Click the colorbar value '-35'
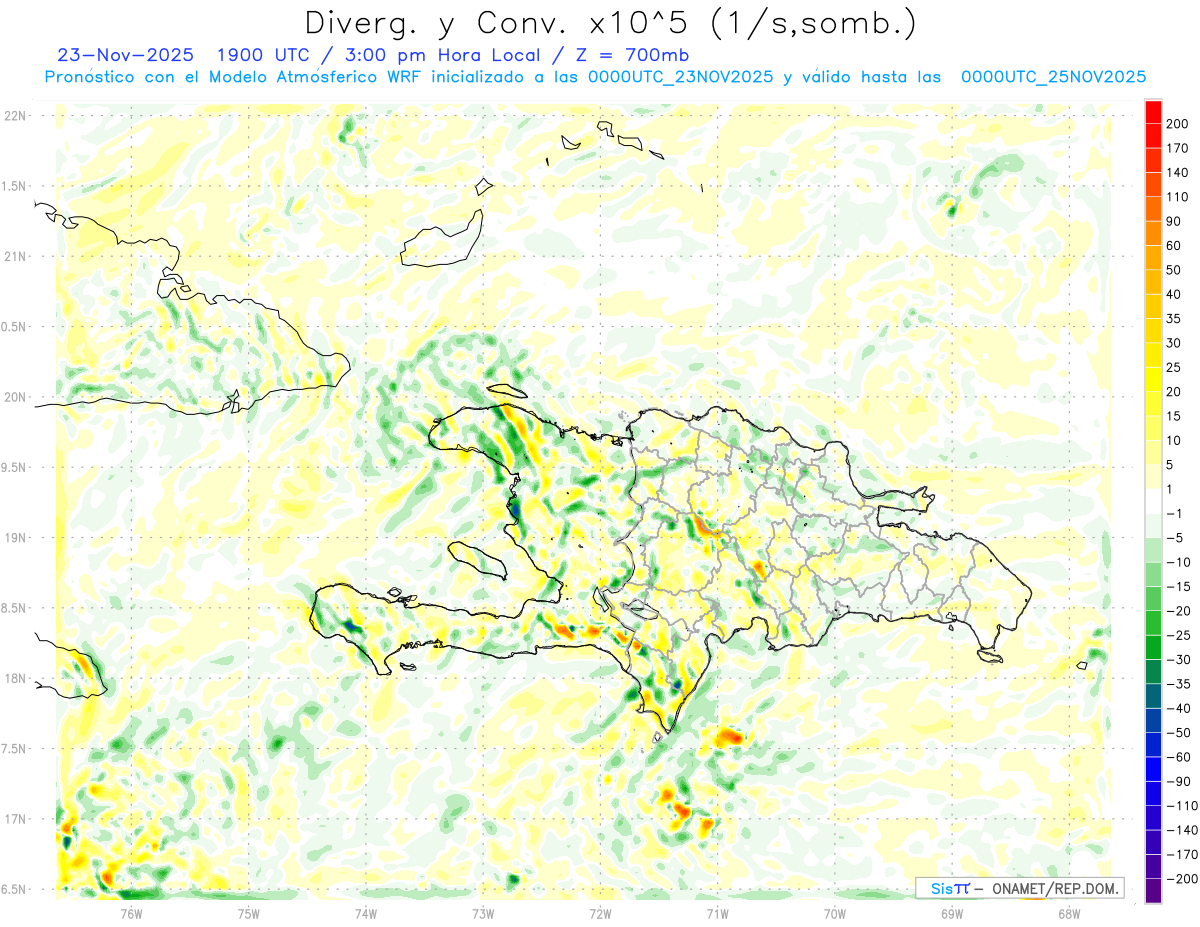This screenshot has width=1200, height=927. tap(1180, 684)
